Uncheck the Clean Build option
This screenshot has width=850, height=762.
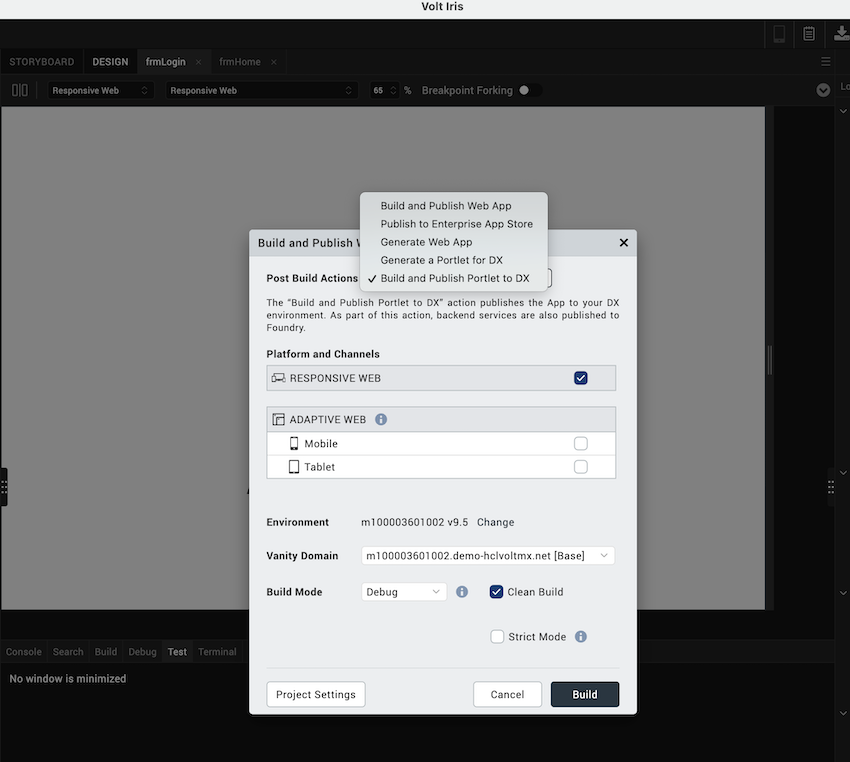(496, 591)
